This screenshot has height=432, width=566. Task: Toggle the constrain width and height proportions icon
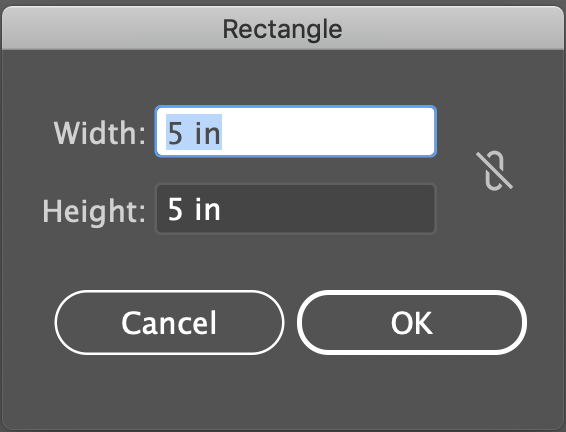494,170
